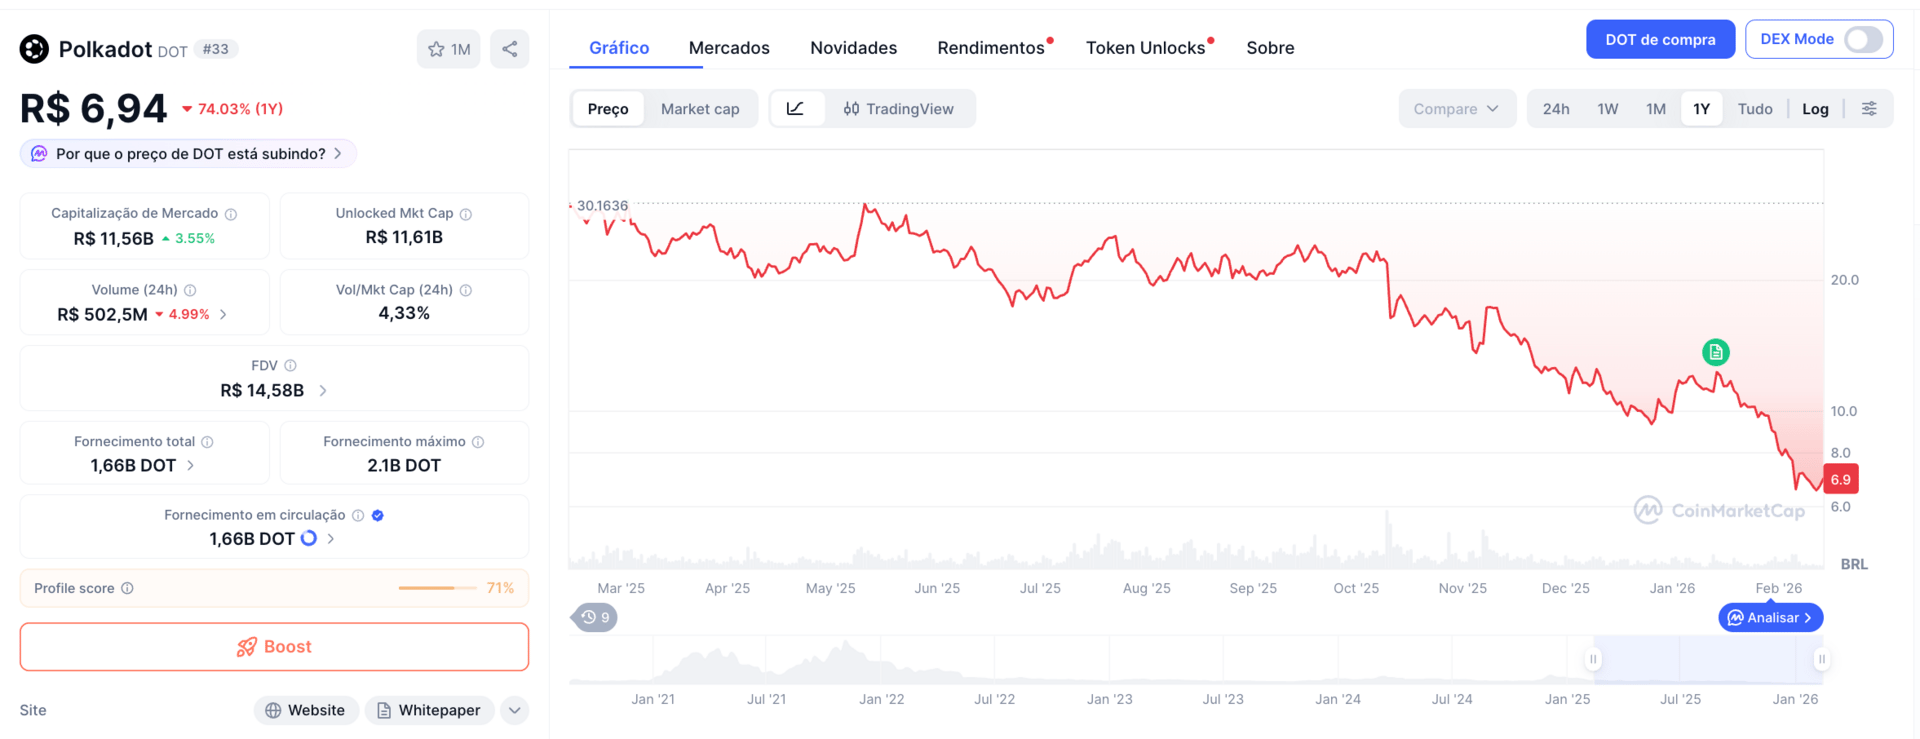Open 'Por que o preço de DOT está subindo?'
The image size is (1920, 739).
pyautogui.click(x=188, y=154)
